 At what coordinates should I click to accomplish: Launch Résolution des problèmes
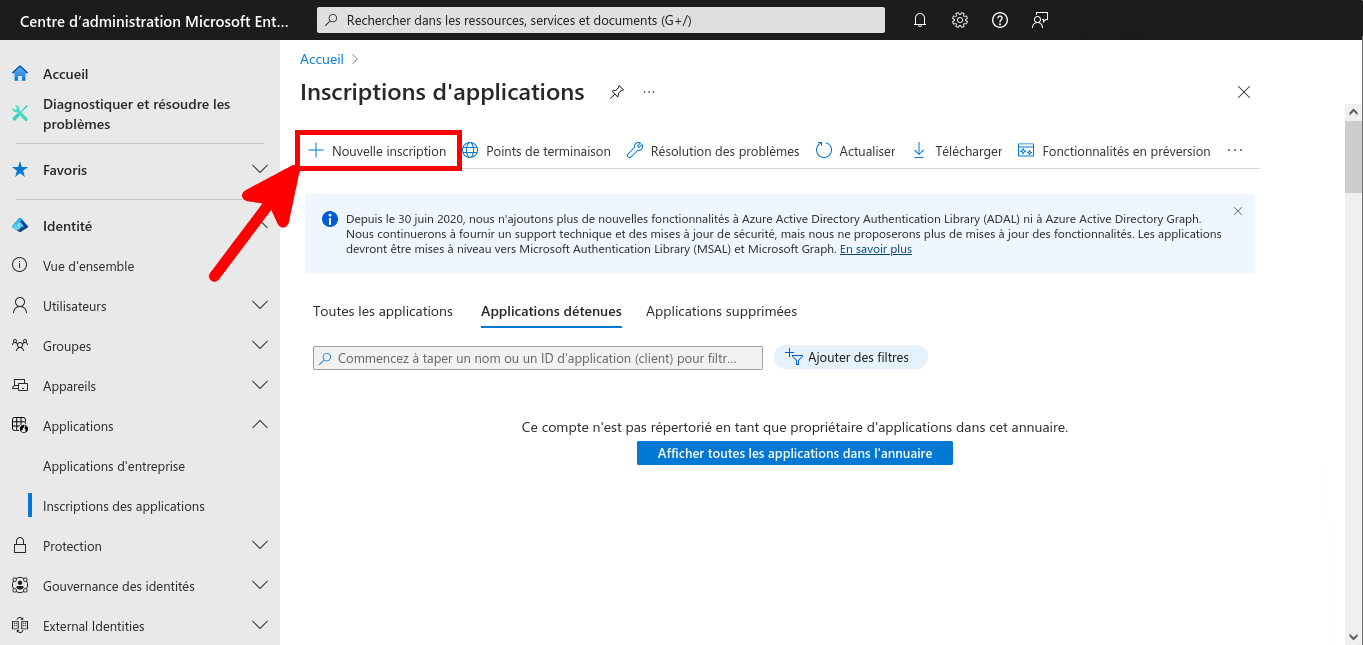[x=712, y=150]
